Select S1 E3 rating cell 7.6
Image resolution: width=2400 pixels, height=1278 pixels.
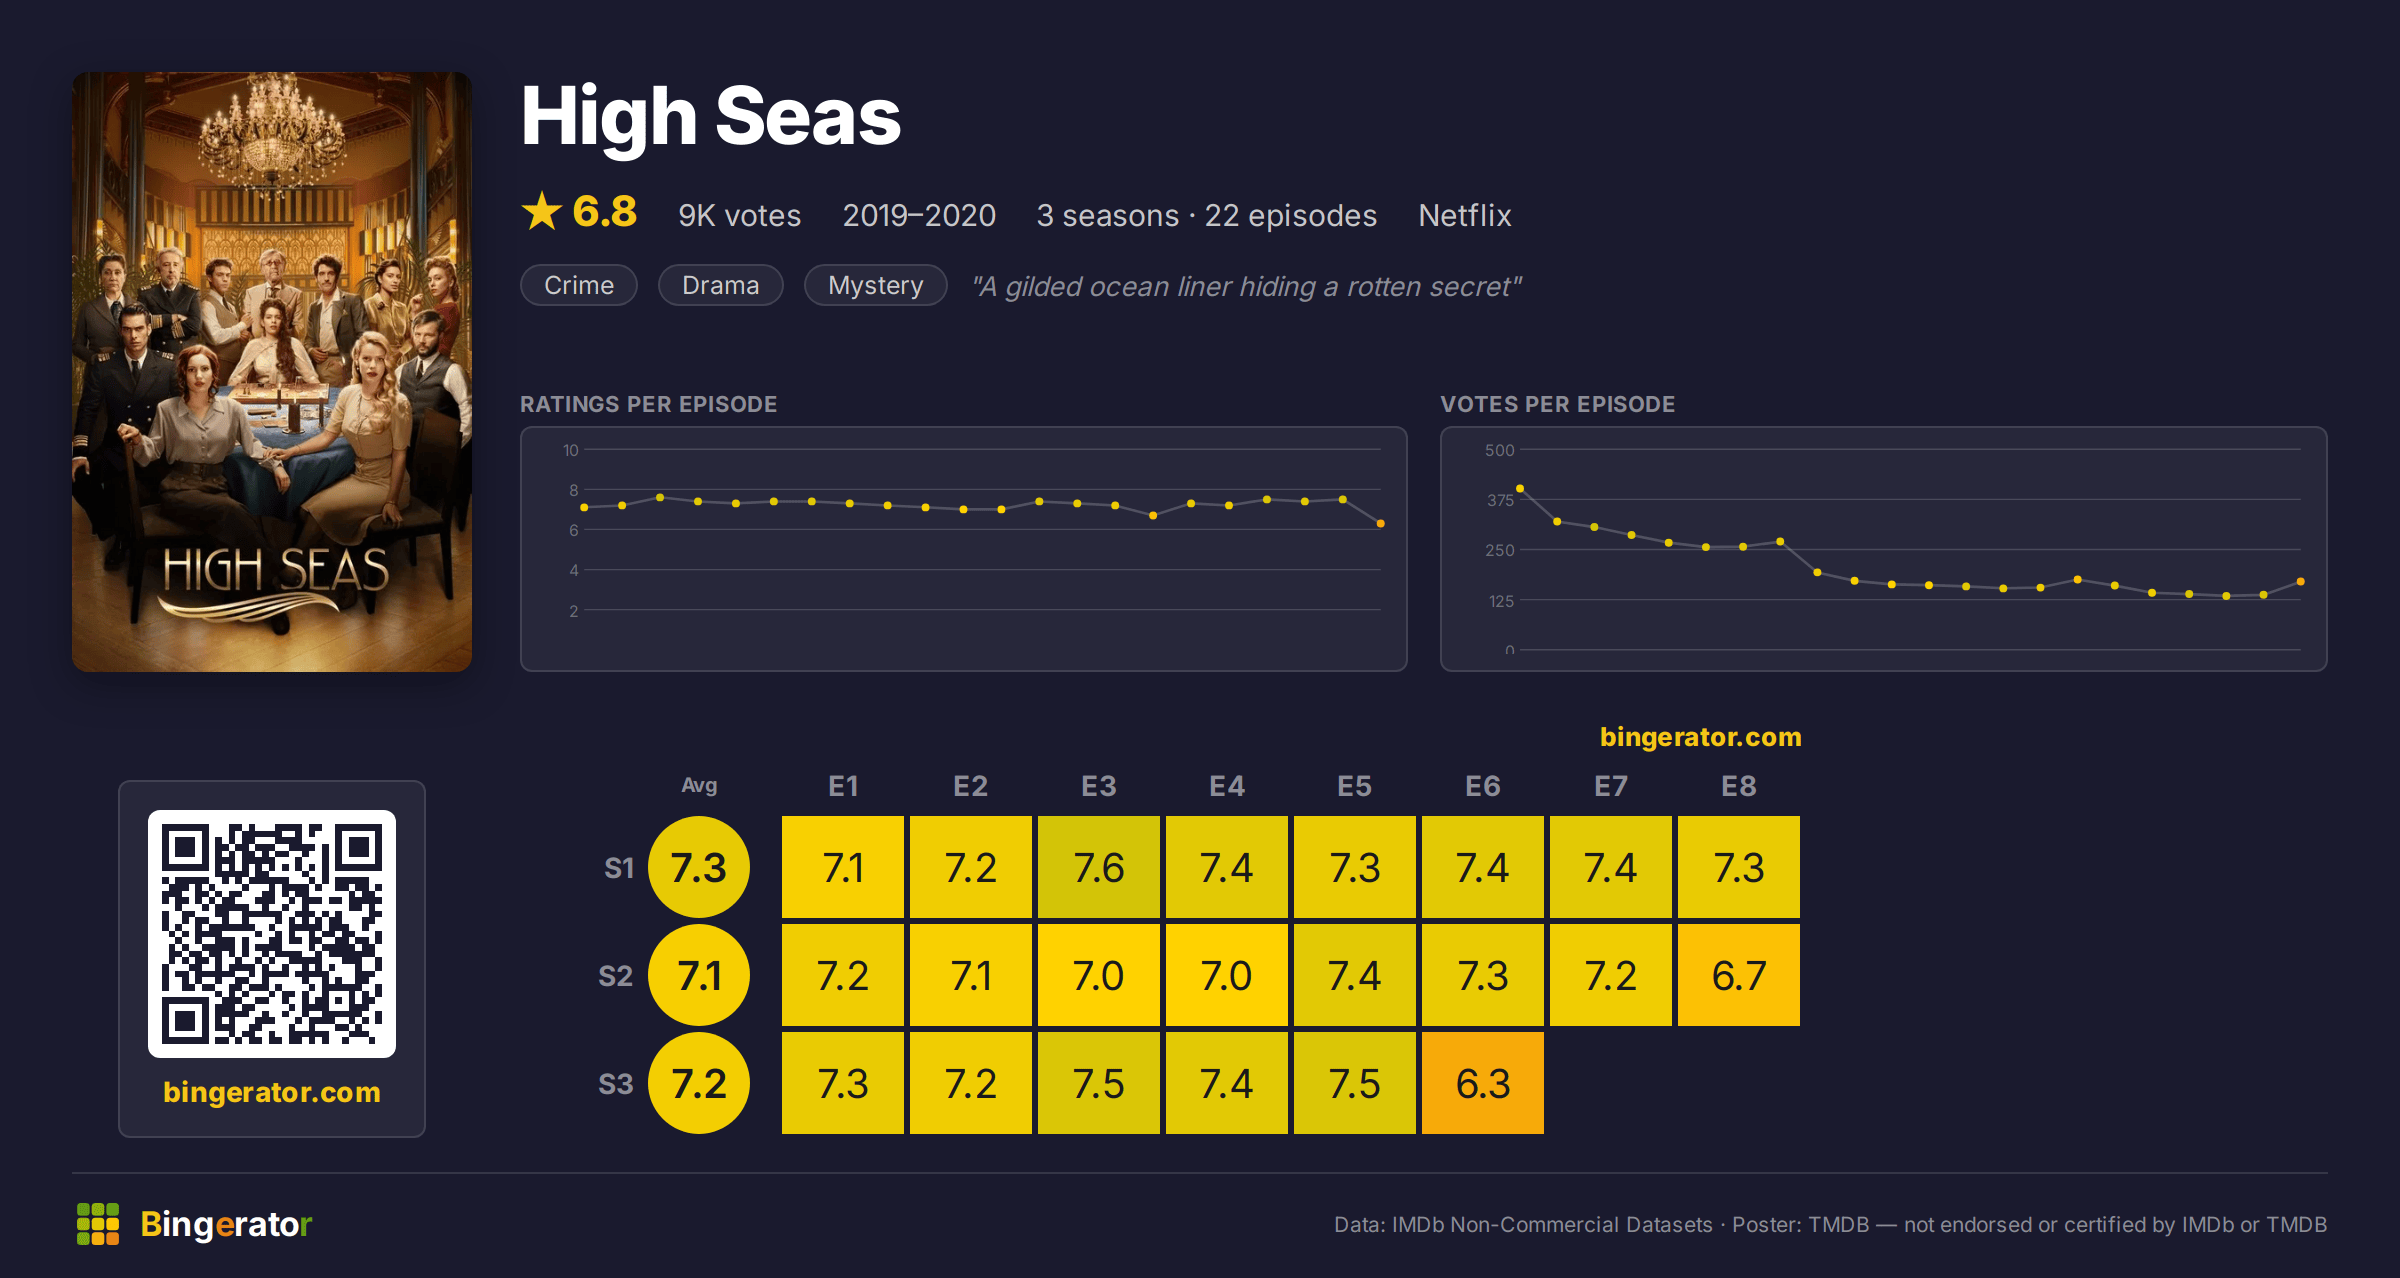[x=1099, y=867]
